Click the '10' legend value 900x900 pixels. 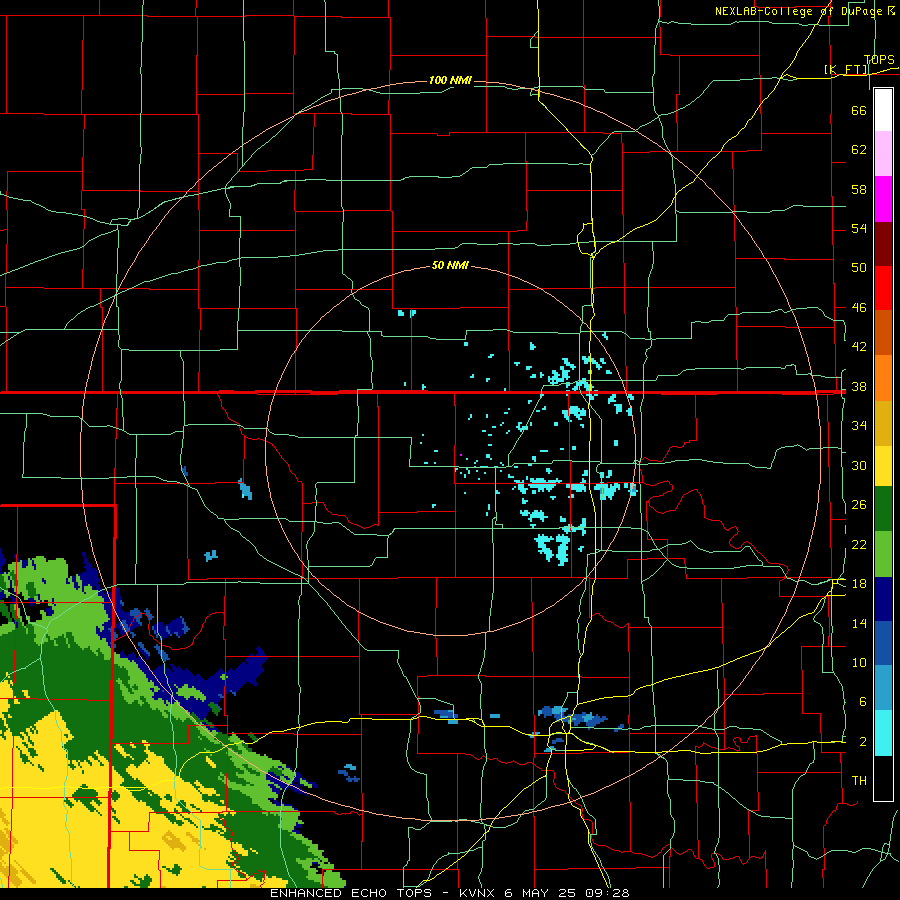pos(859,663)
